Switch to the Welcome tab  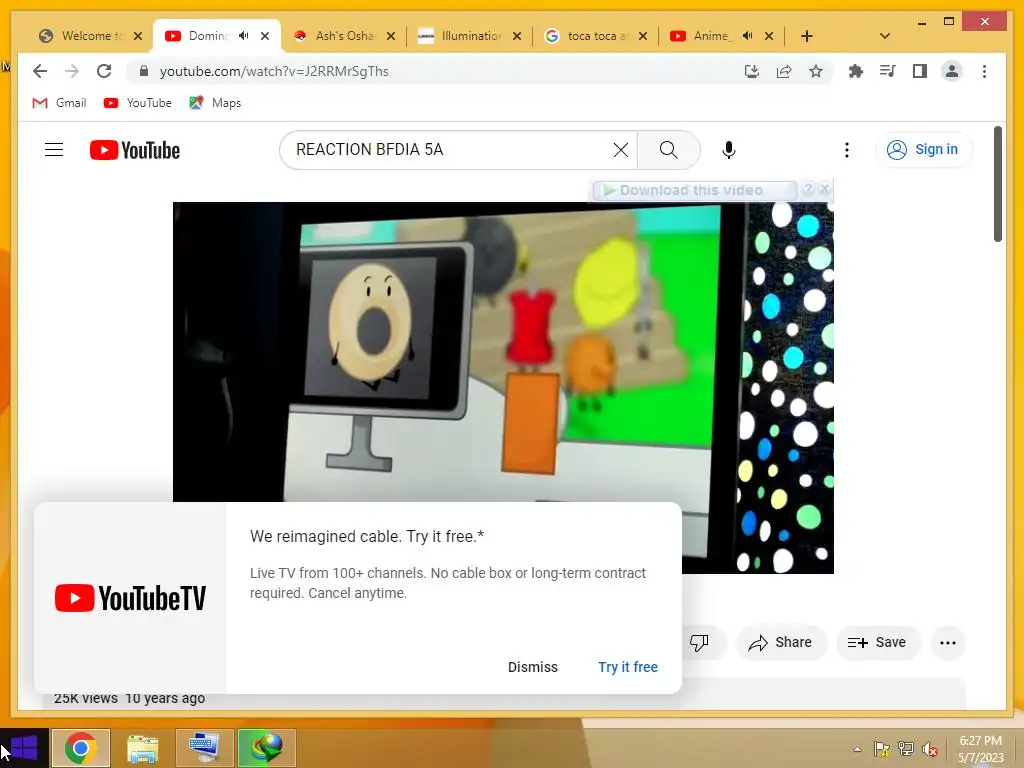point(90,36)
